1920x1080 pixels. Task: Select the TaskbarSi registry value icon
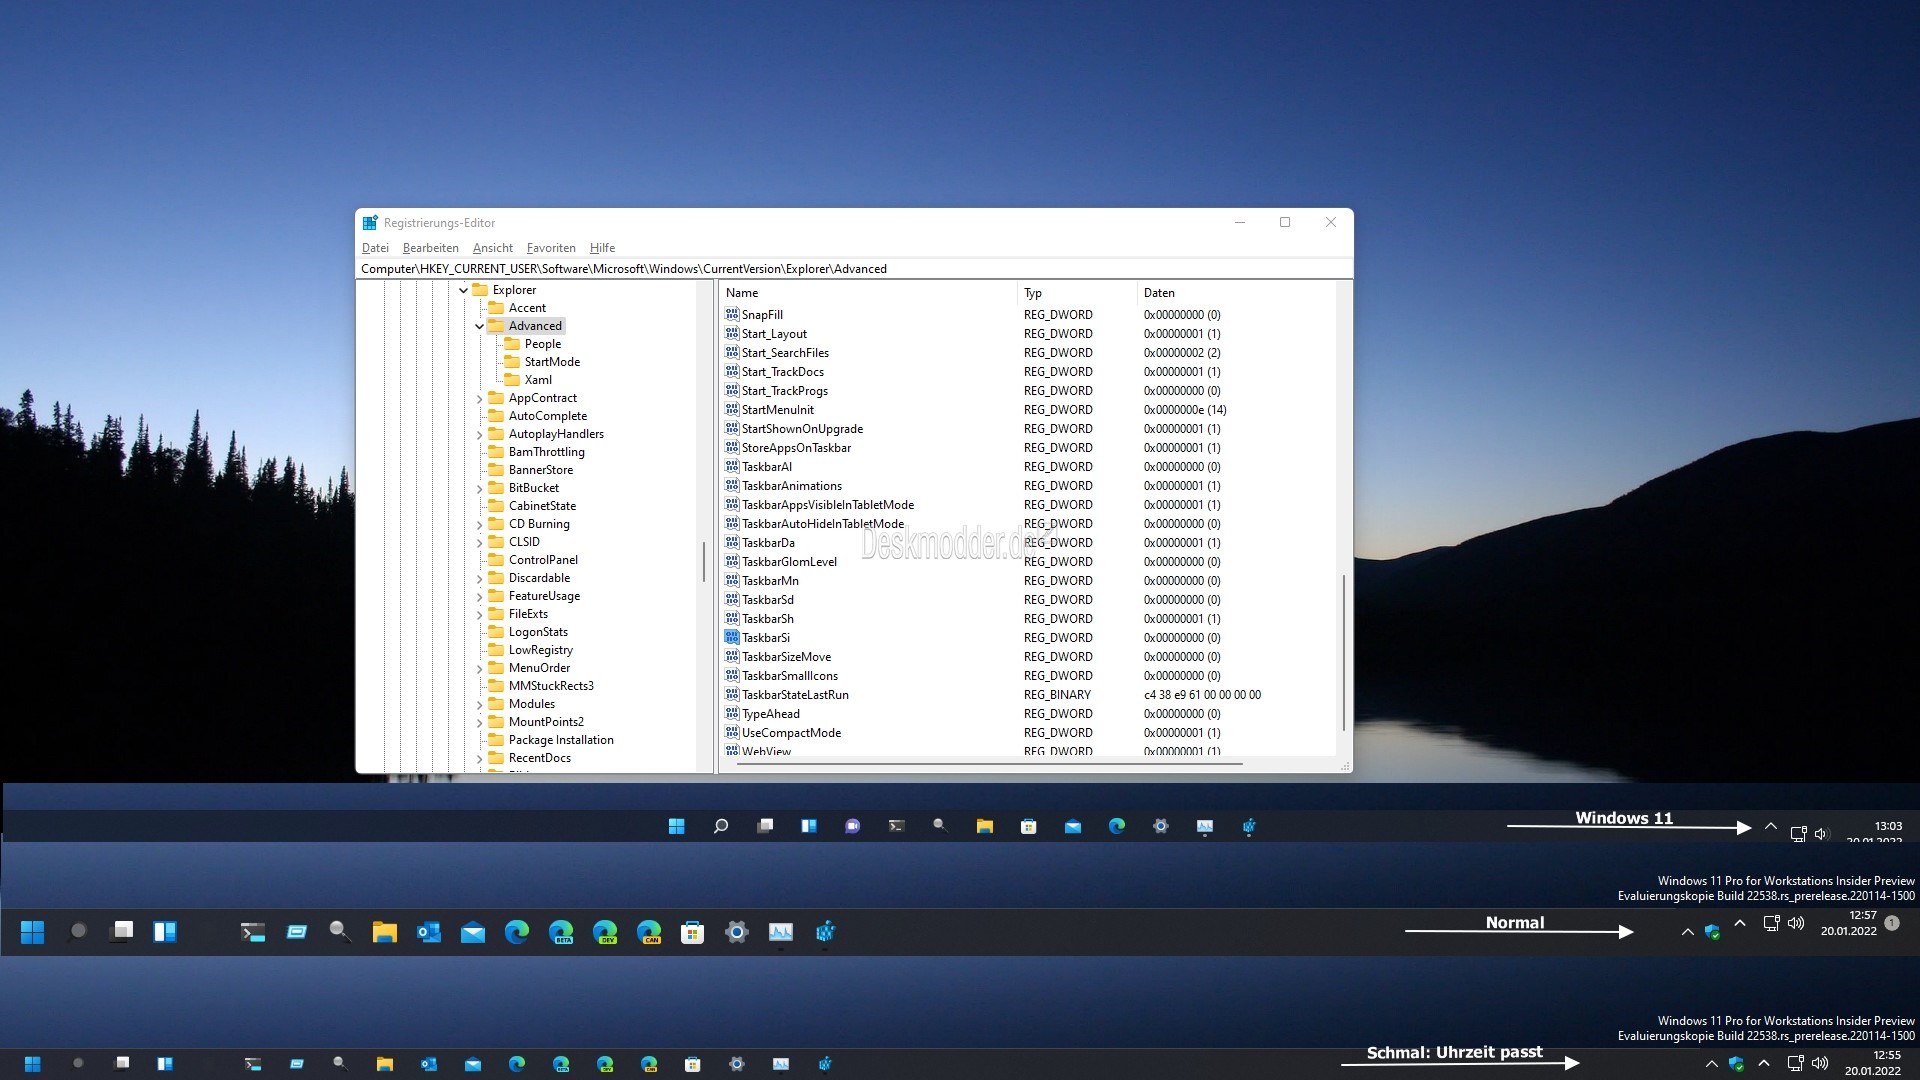coord(732,637)
